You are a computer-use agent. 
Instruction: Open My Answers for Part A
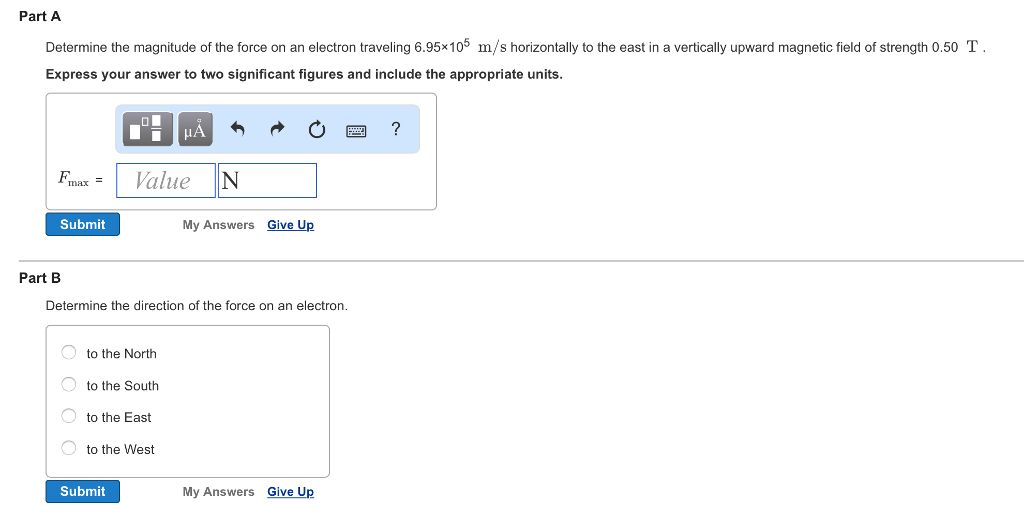pos(218,225)
